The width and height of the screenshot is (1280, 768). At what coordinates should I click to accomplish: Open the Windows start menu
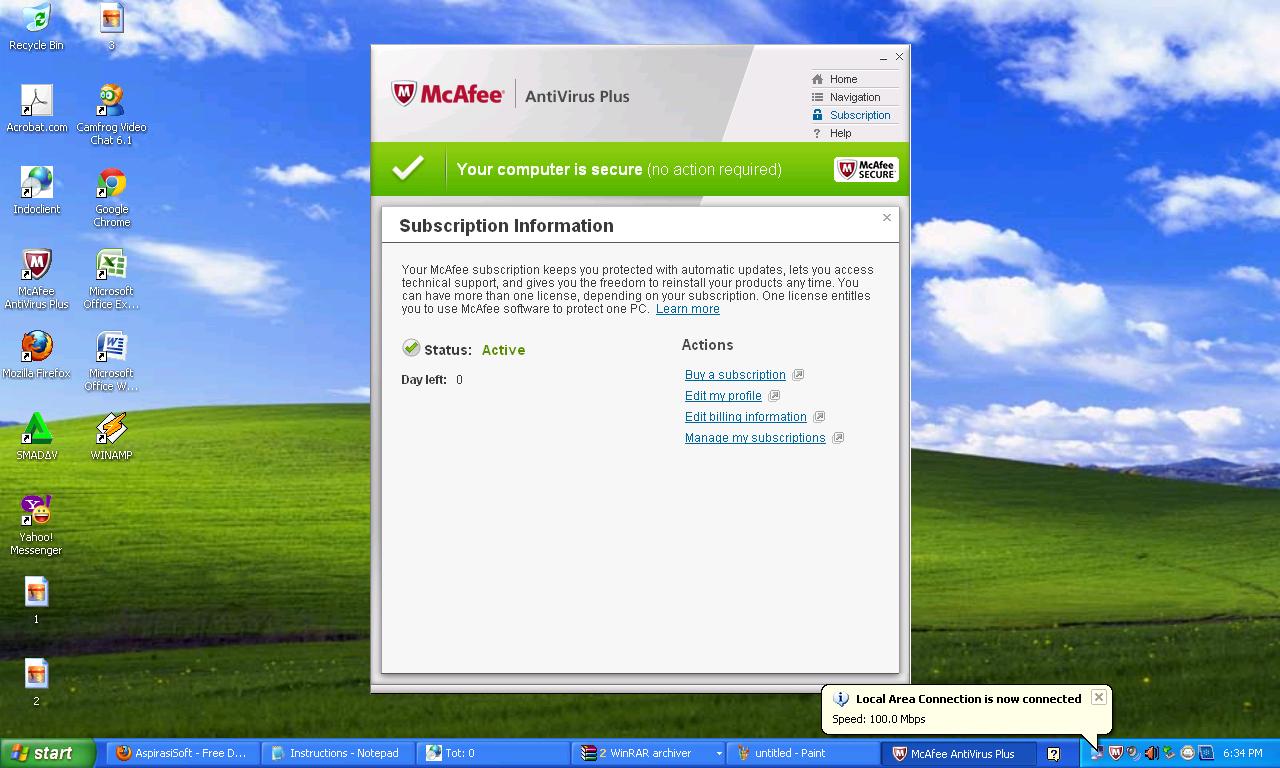(48, 753)
